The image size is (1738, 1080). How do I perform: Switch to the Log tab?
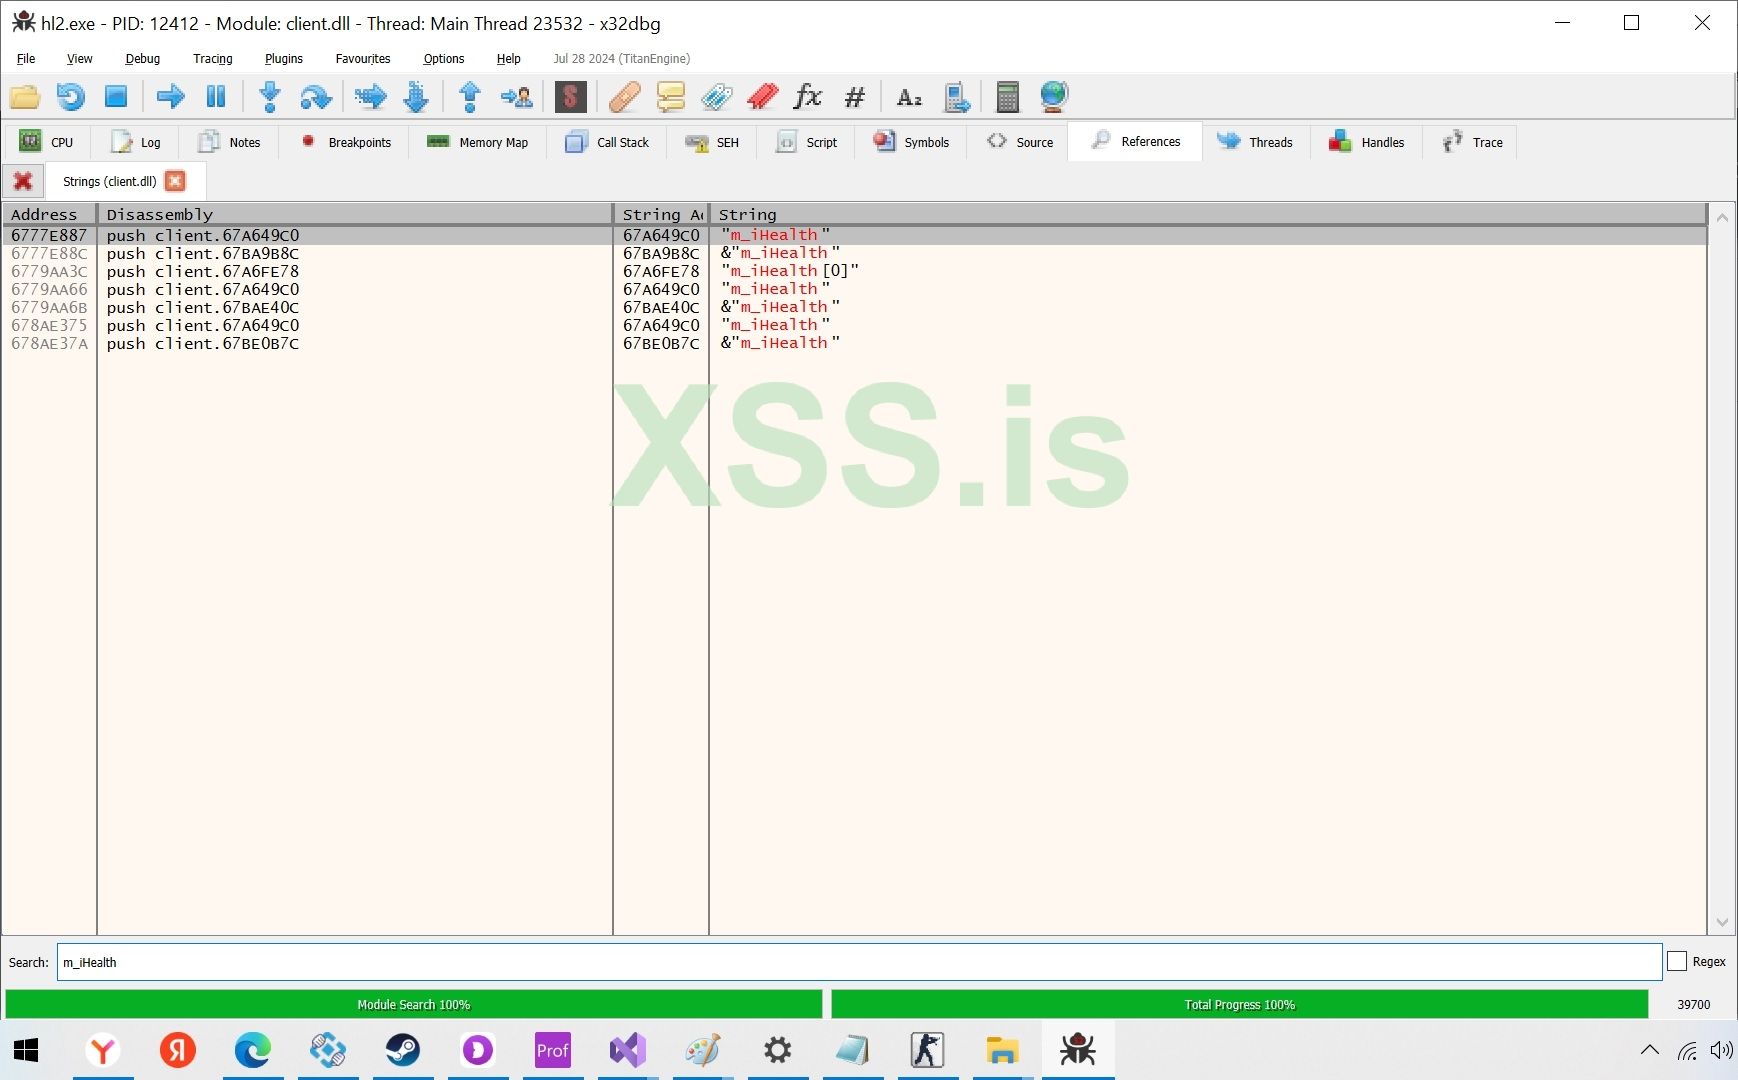[136, 142]
